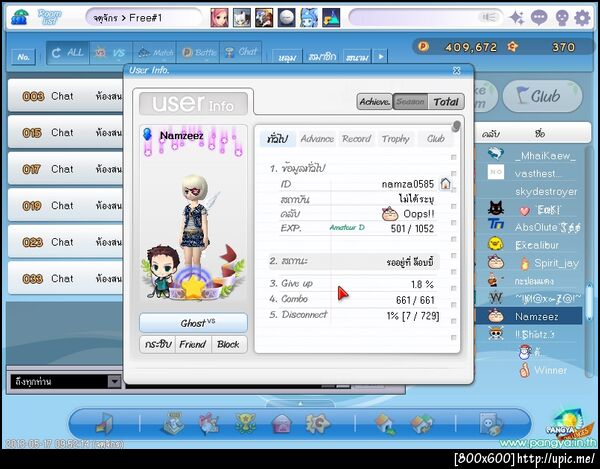The image size is (600, 469).
Task: Click the sparkle stars icon in top bar
Action: 517,18
